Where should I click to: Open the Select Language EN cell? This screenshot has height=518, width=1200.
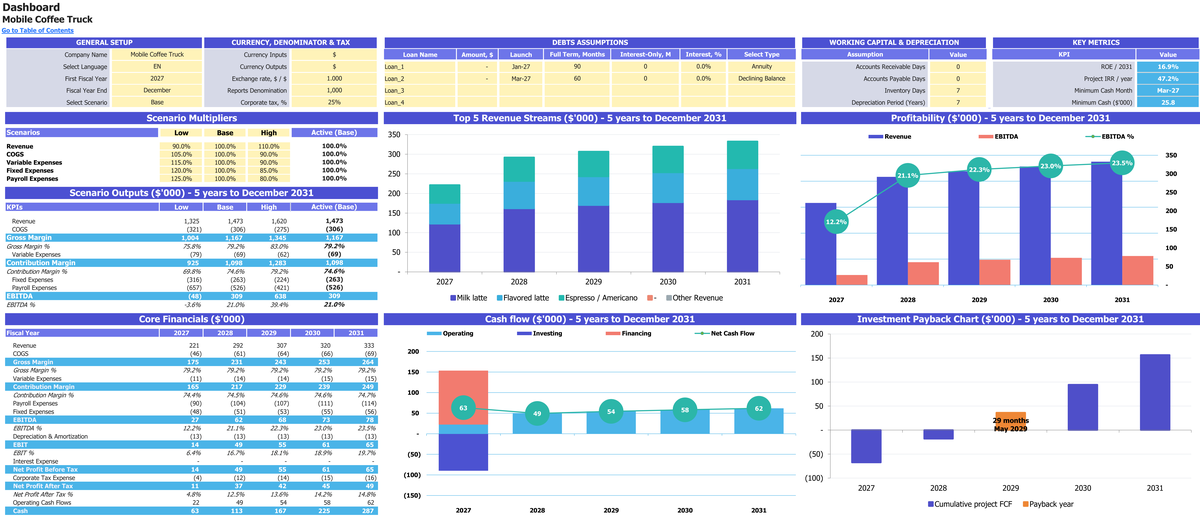coord(157,66)
